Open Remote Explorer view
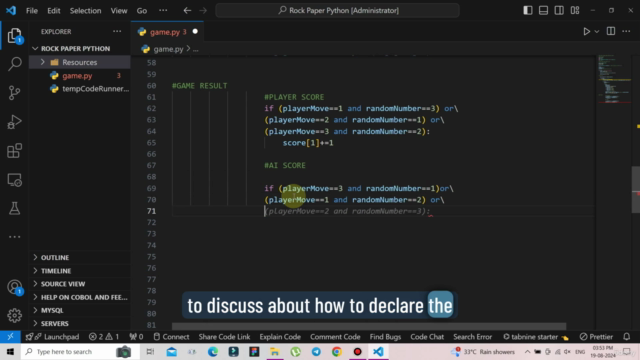Image resolution: width=640 pixels, height=360 pixels. (x=14, y=180)
